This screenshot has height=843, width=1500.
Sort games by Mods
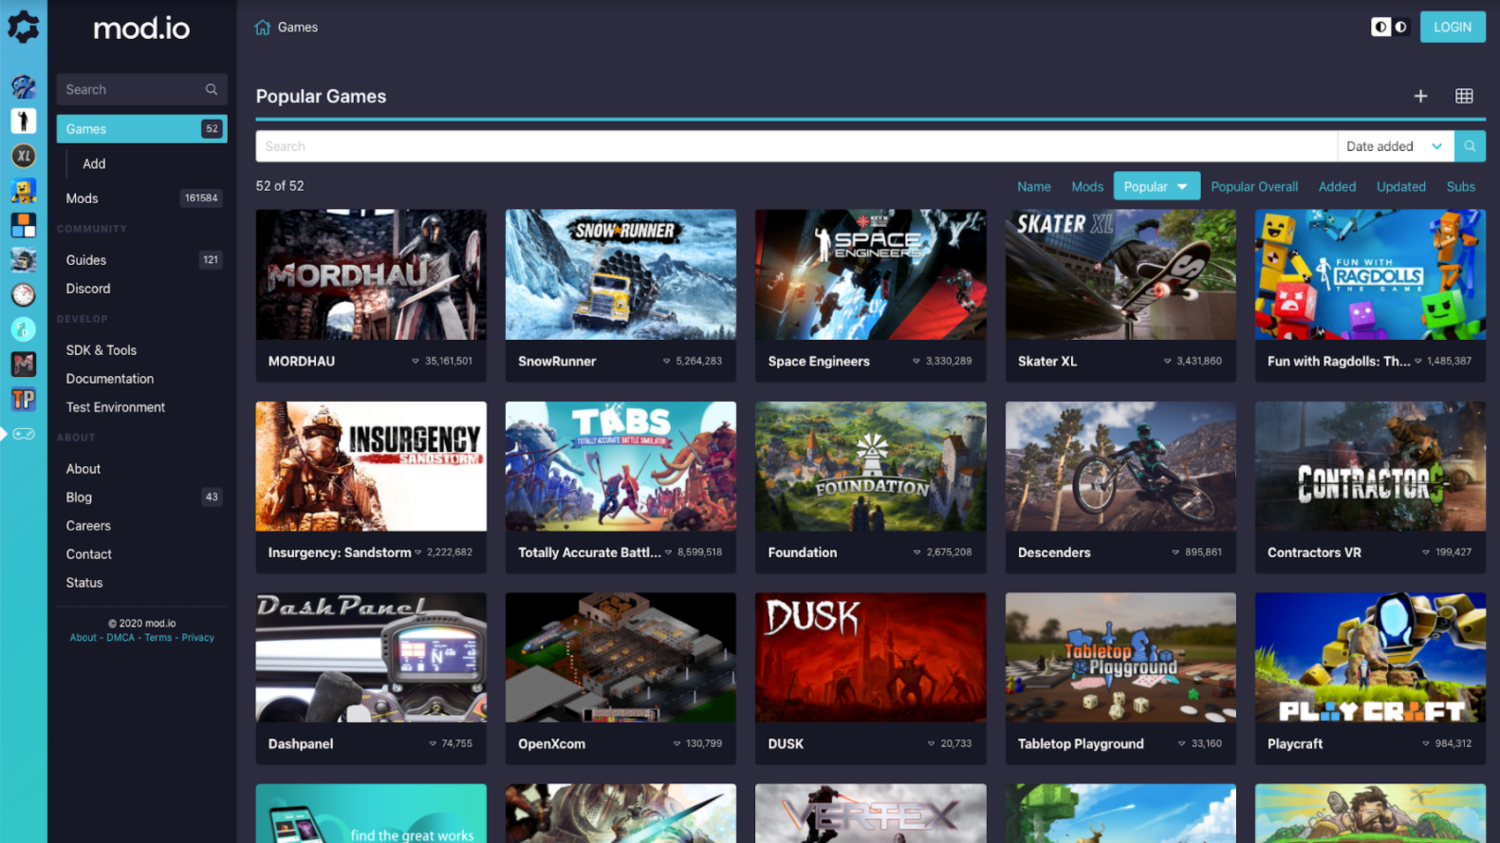pyautogui.click(x=1087, y=187)
